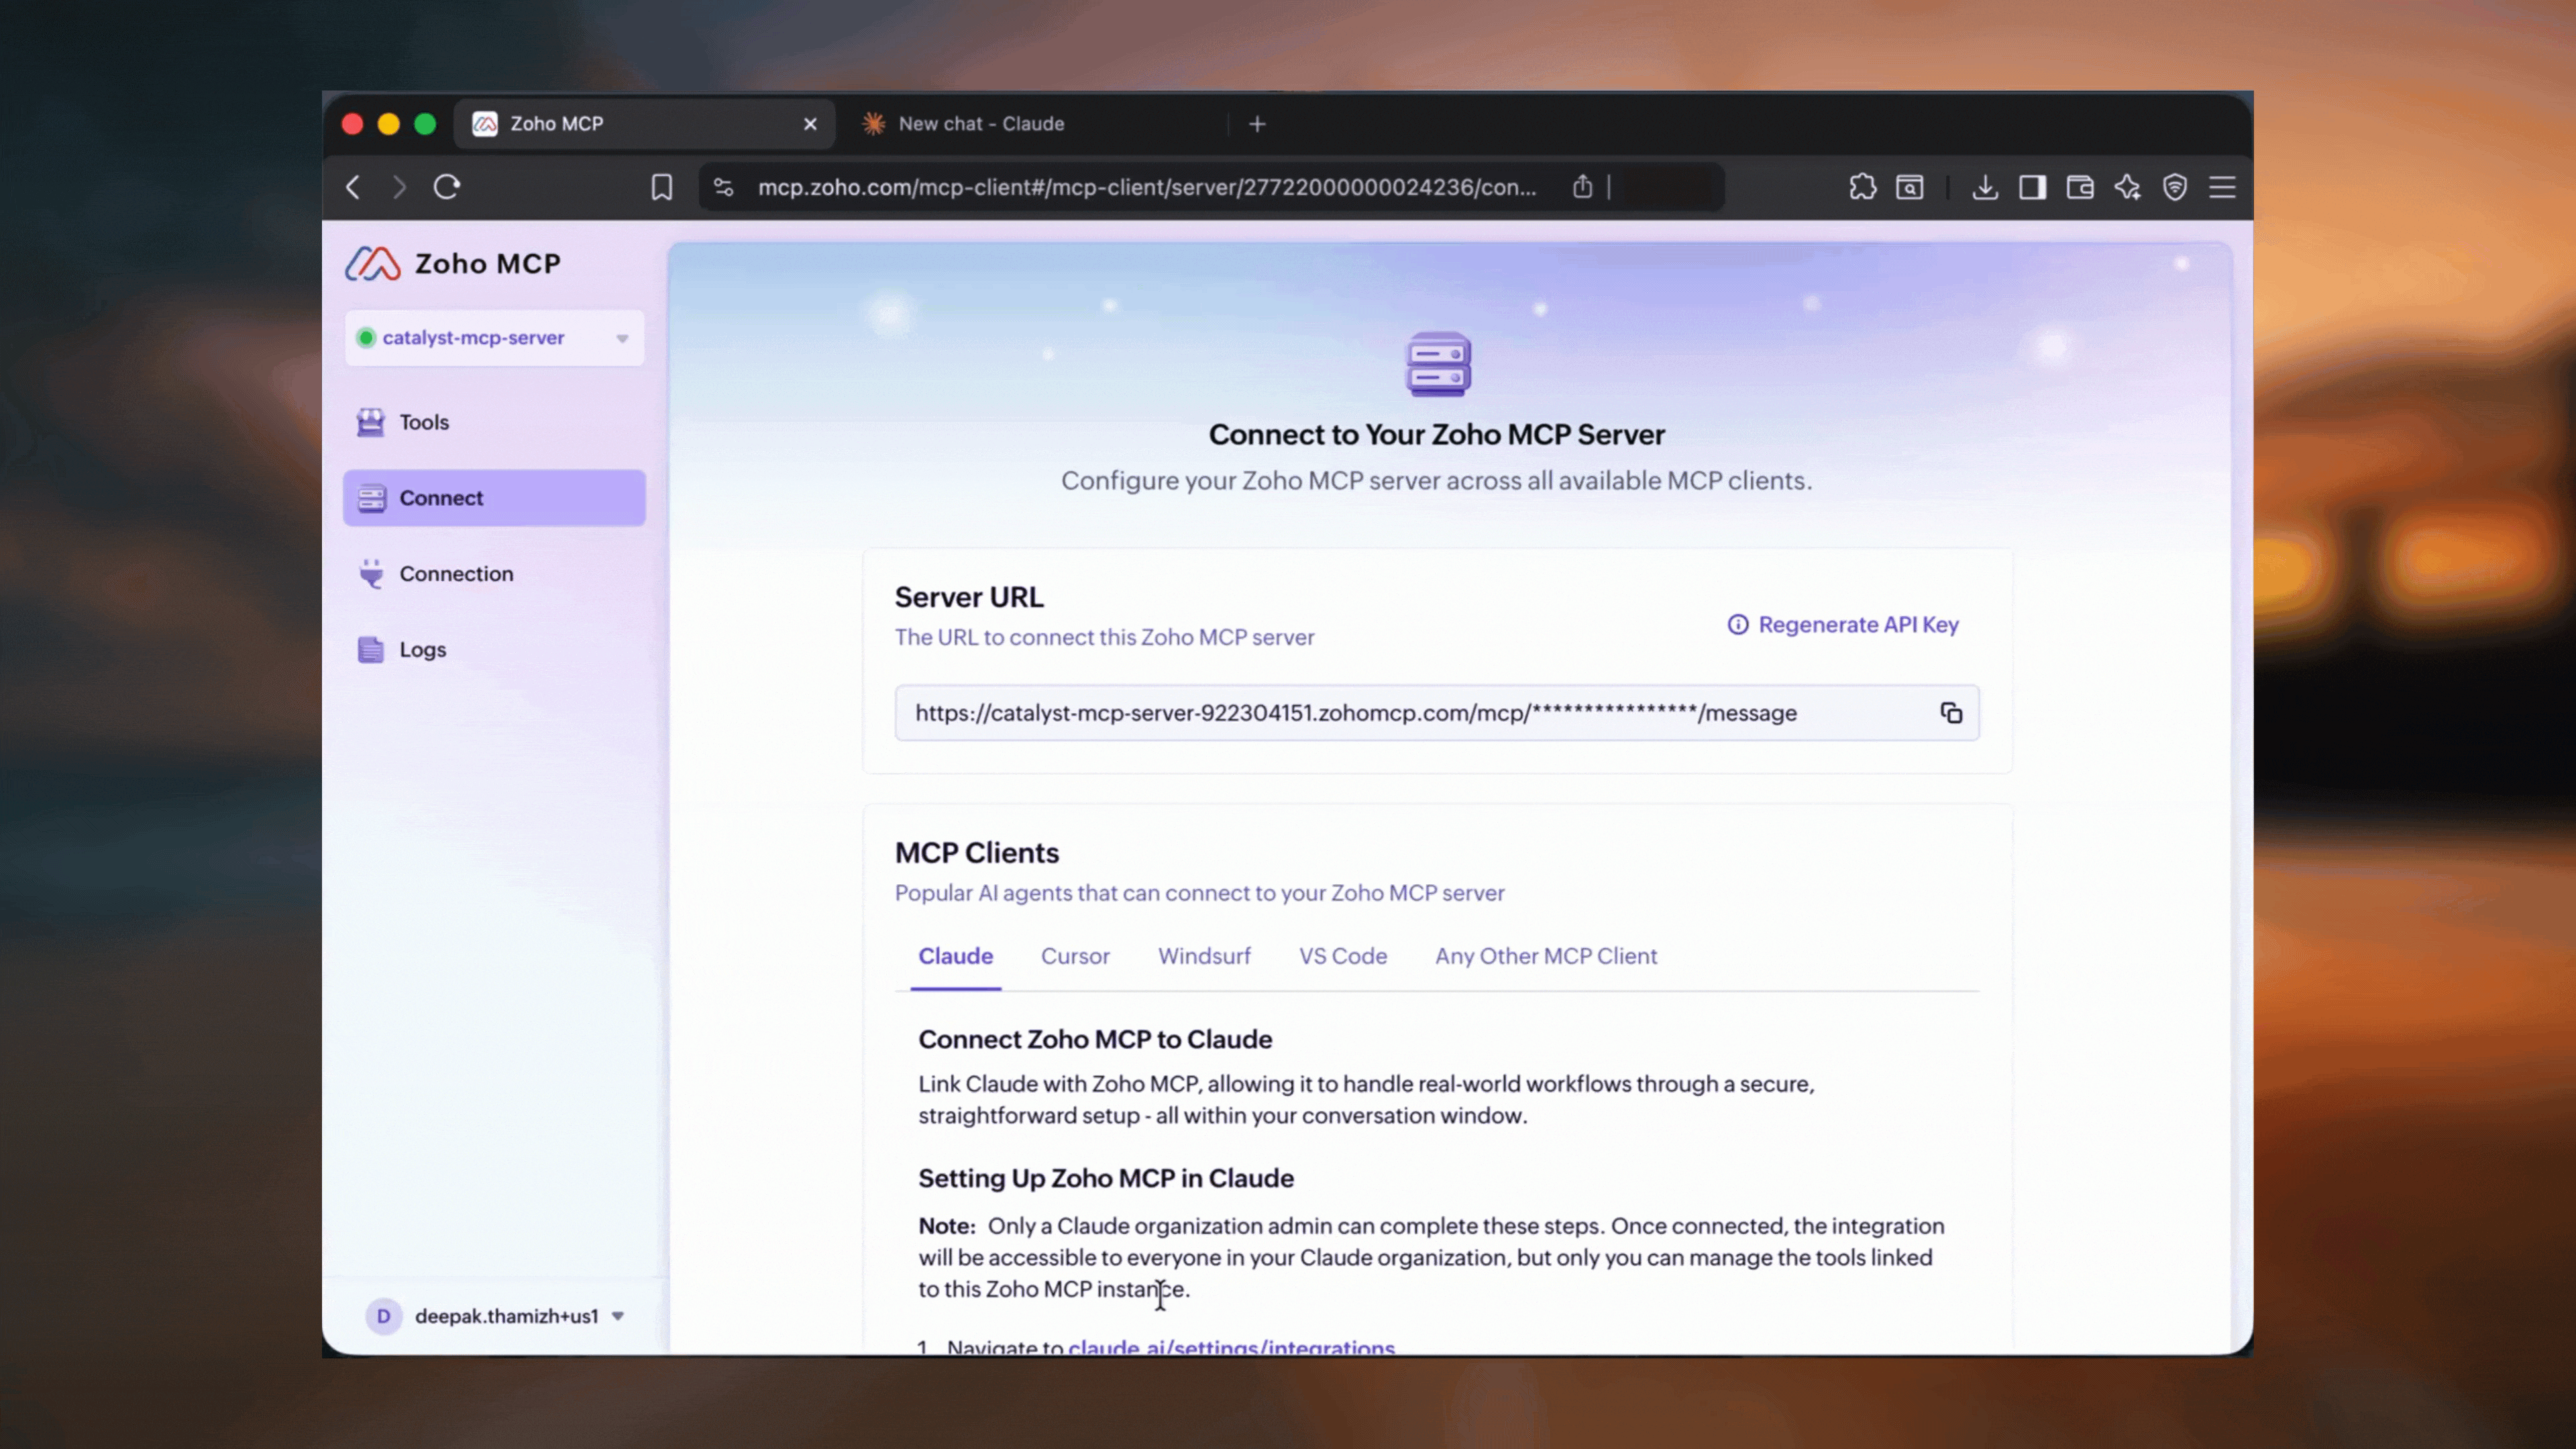Toggle the browser sidebar panel icon

2032,187
